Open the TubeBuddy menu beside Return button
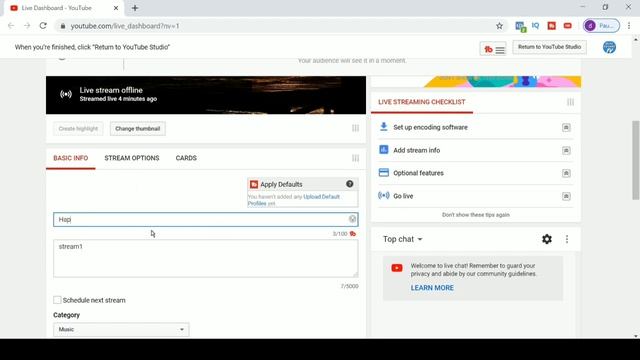The image size is (640, 360). (x=493, y=49)
